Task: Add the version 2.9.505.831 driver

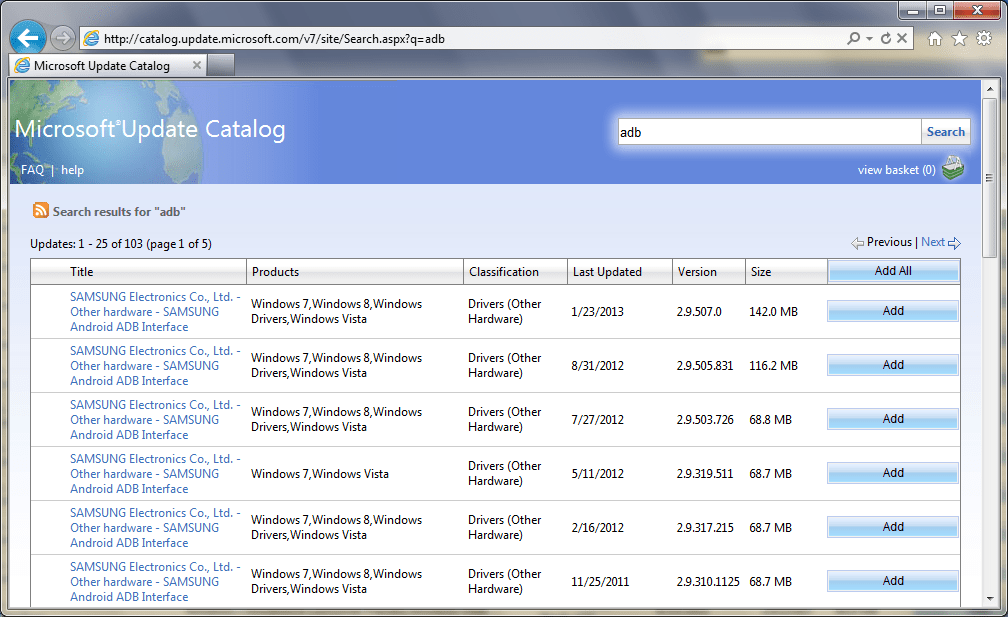Action: point(893,365)
